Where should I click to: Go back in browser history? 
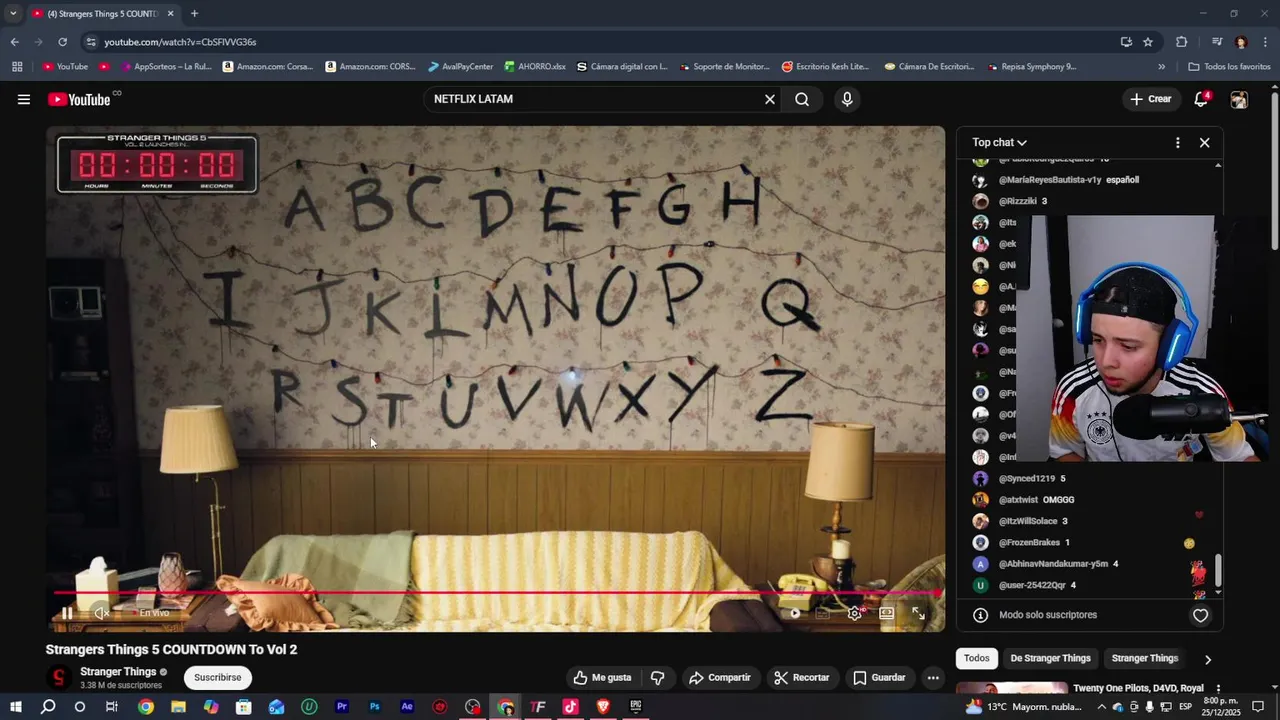click(x=14, y=42)
